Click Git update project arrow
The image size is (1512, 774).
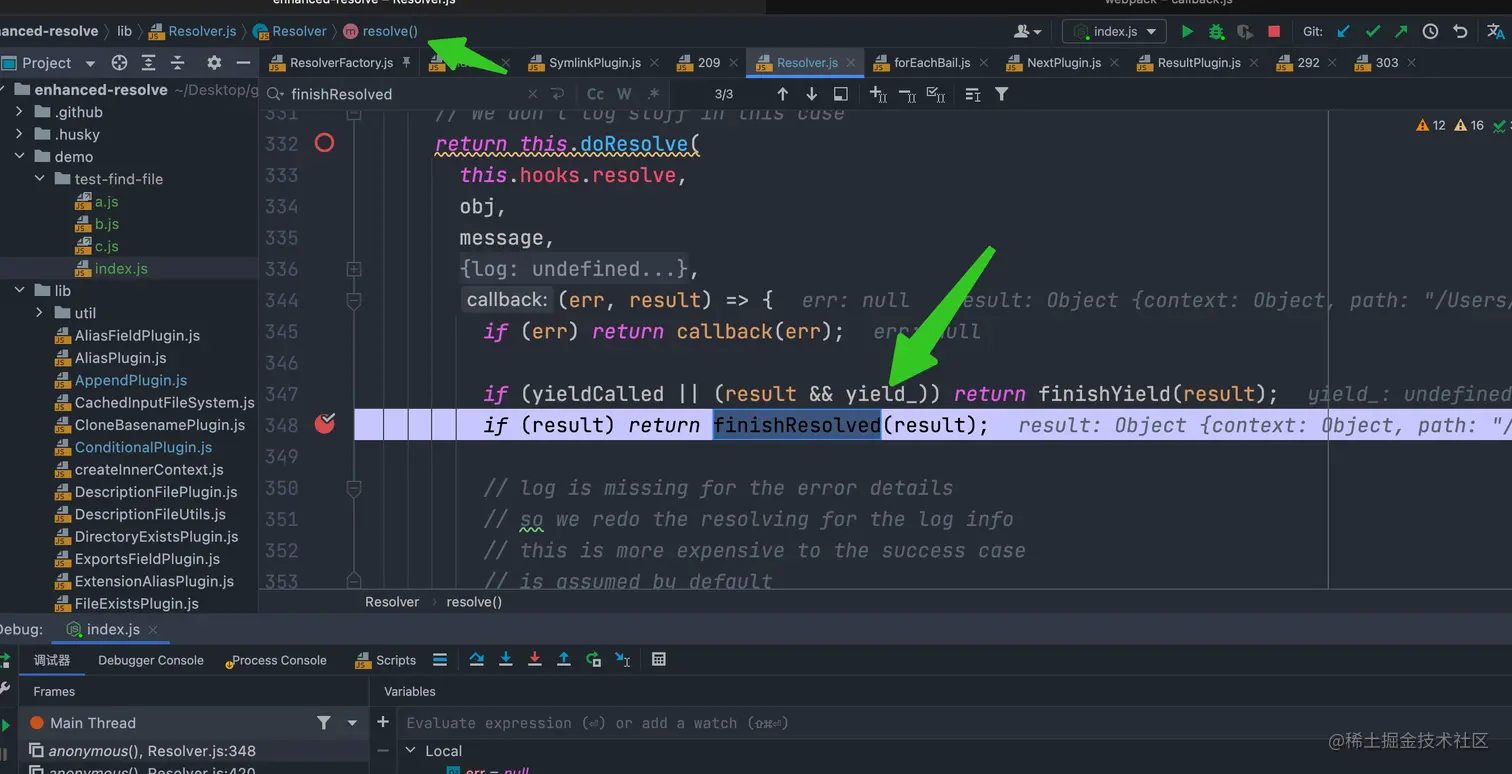(1343, 32)
